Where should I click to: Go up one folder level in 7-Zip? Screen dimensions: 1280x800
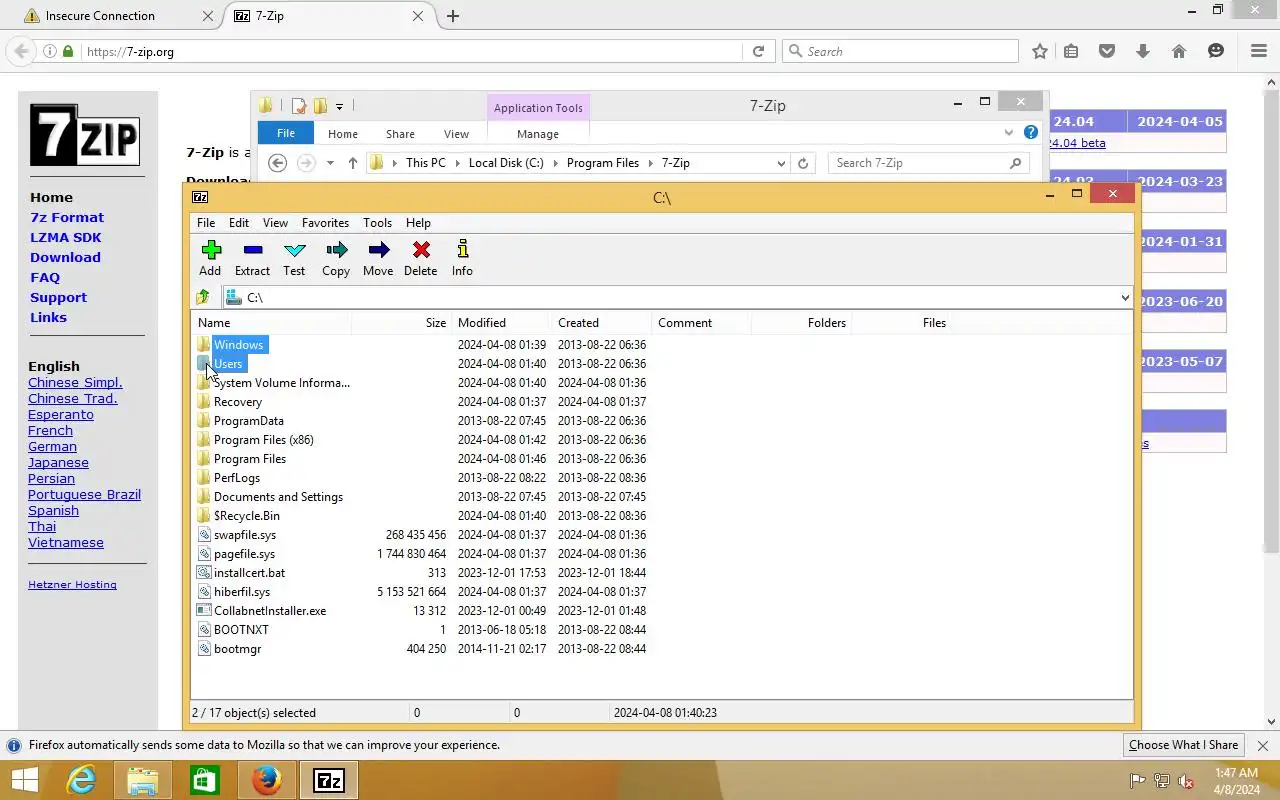coord(204,297)
